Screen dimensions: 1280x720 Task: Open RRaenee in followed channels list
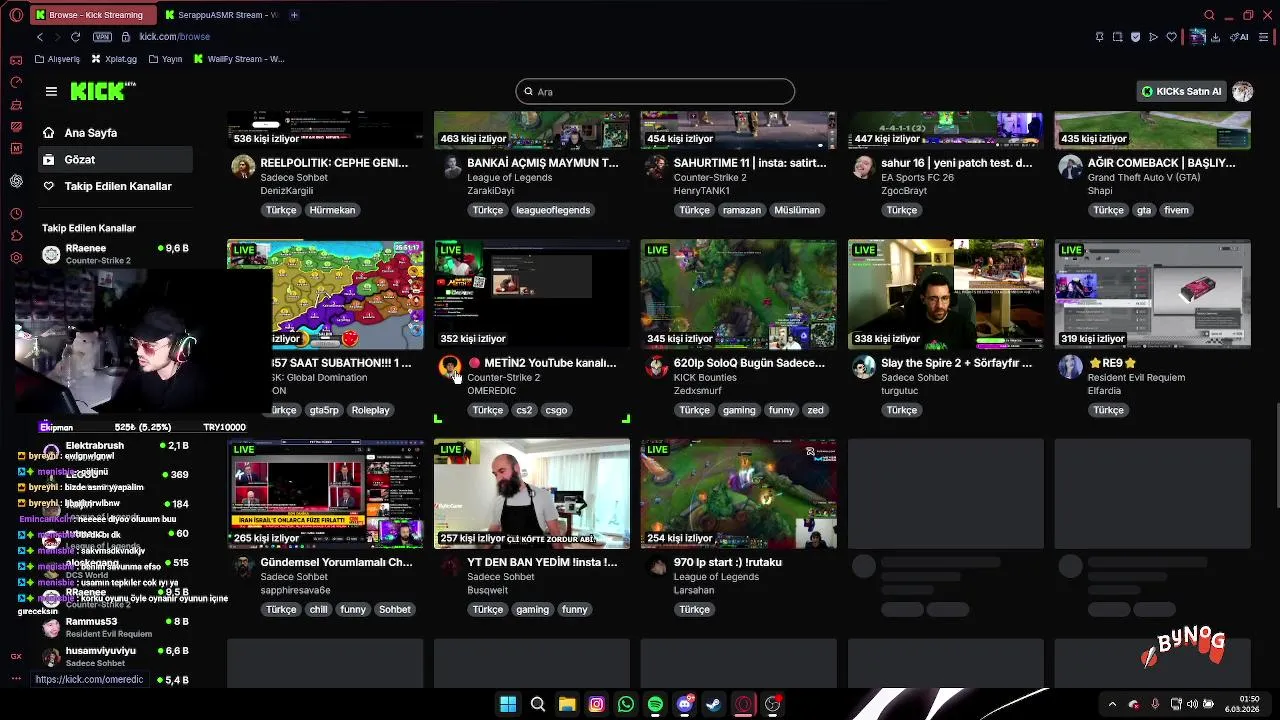coord(115,254)
